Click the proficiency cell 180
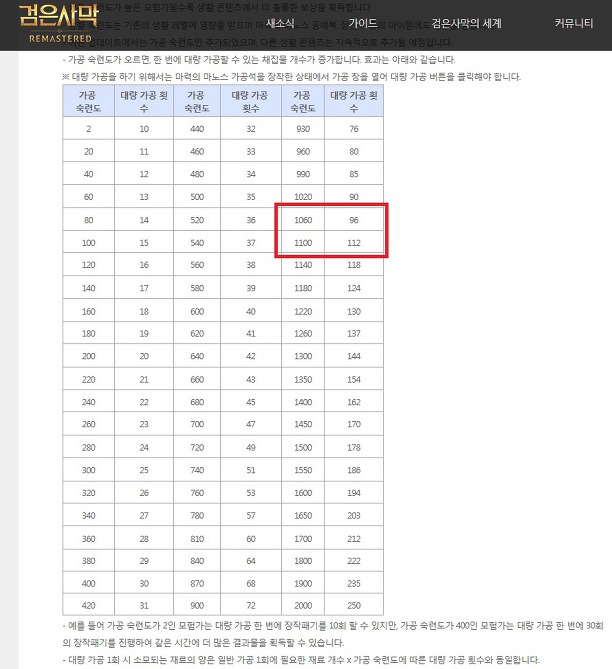Viewport: 612px width, 669px height. tap(88, 334)
